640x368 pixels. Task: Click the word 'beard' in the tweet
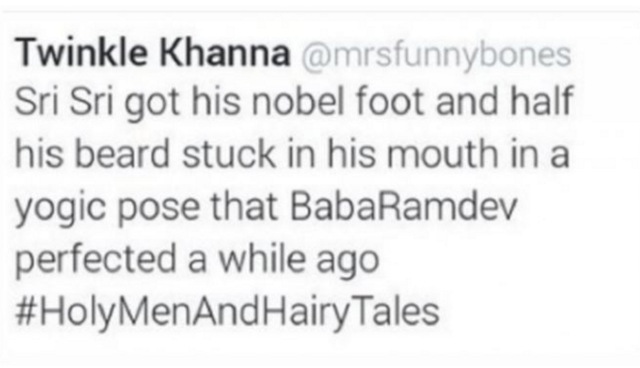pyautogui.click(x=122, y=153)
